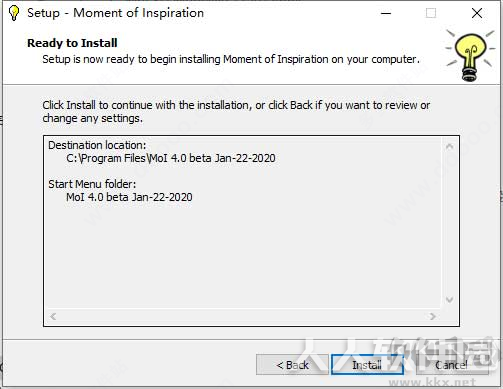503x389 pixels.
Task: Click the Start Menu folder MoI 4.0 beta line
Action: [129, 197]
